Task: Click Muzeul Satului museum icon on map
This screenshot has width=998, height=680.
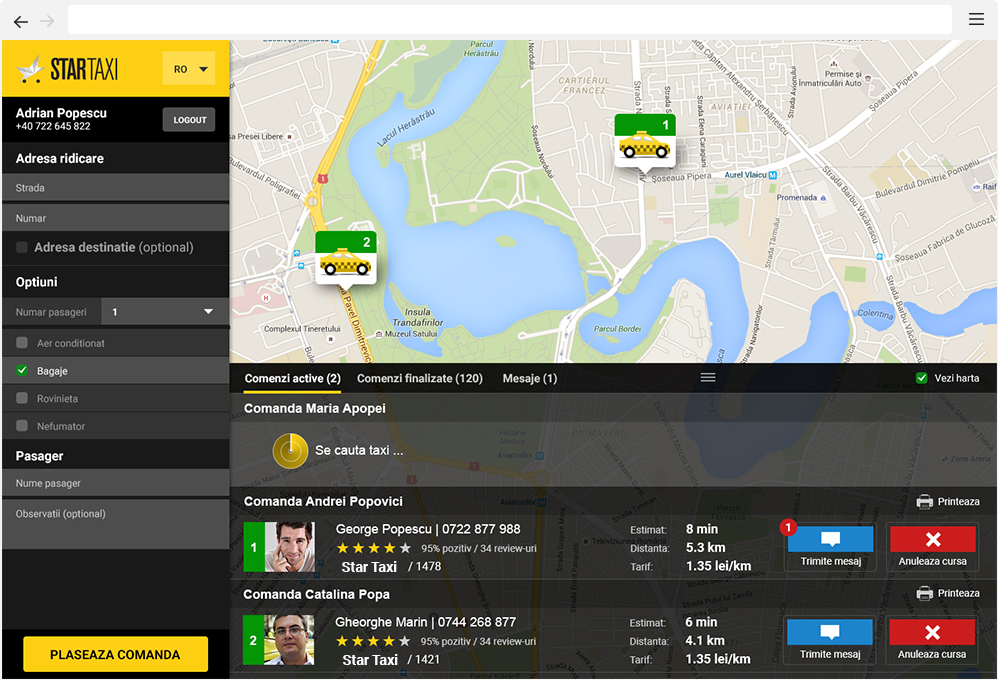Action: [379, 334]
